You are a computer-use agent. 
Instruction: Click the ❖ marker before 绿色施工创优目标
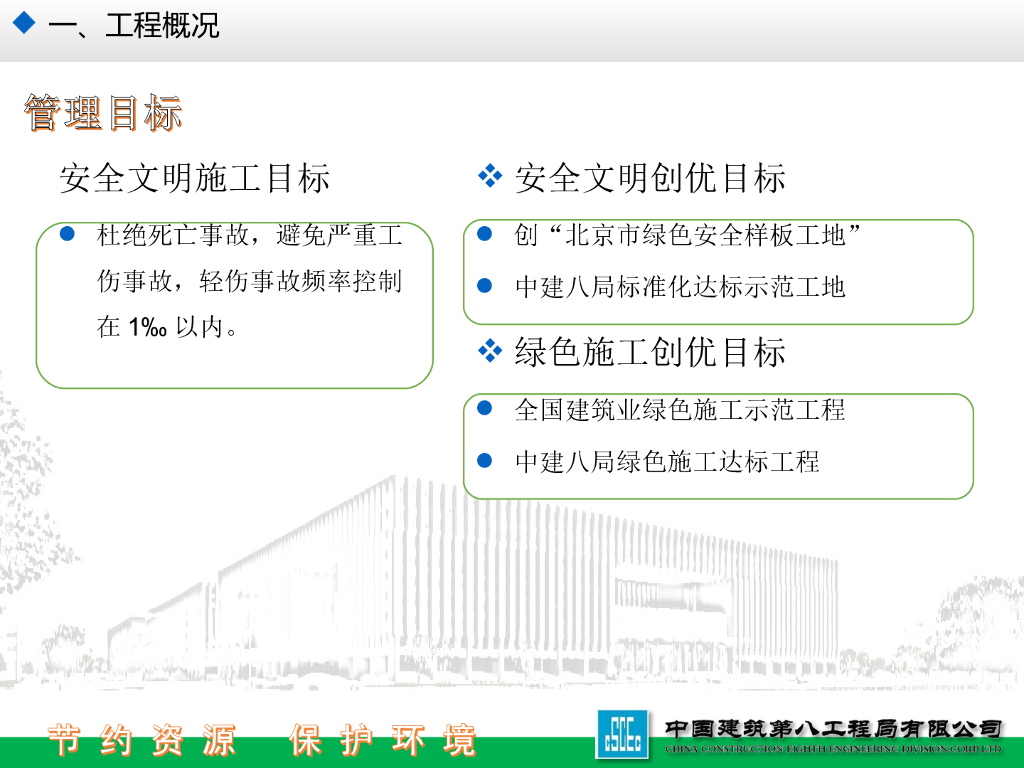[489, 352]
